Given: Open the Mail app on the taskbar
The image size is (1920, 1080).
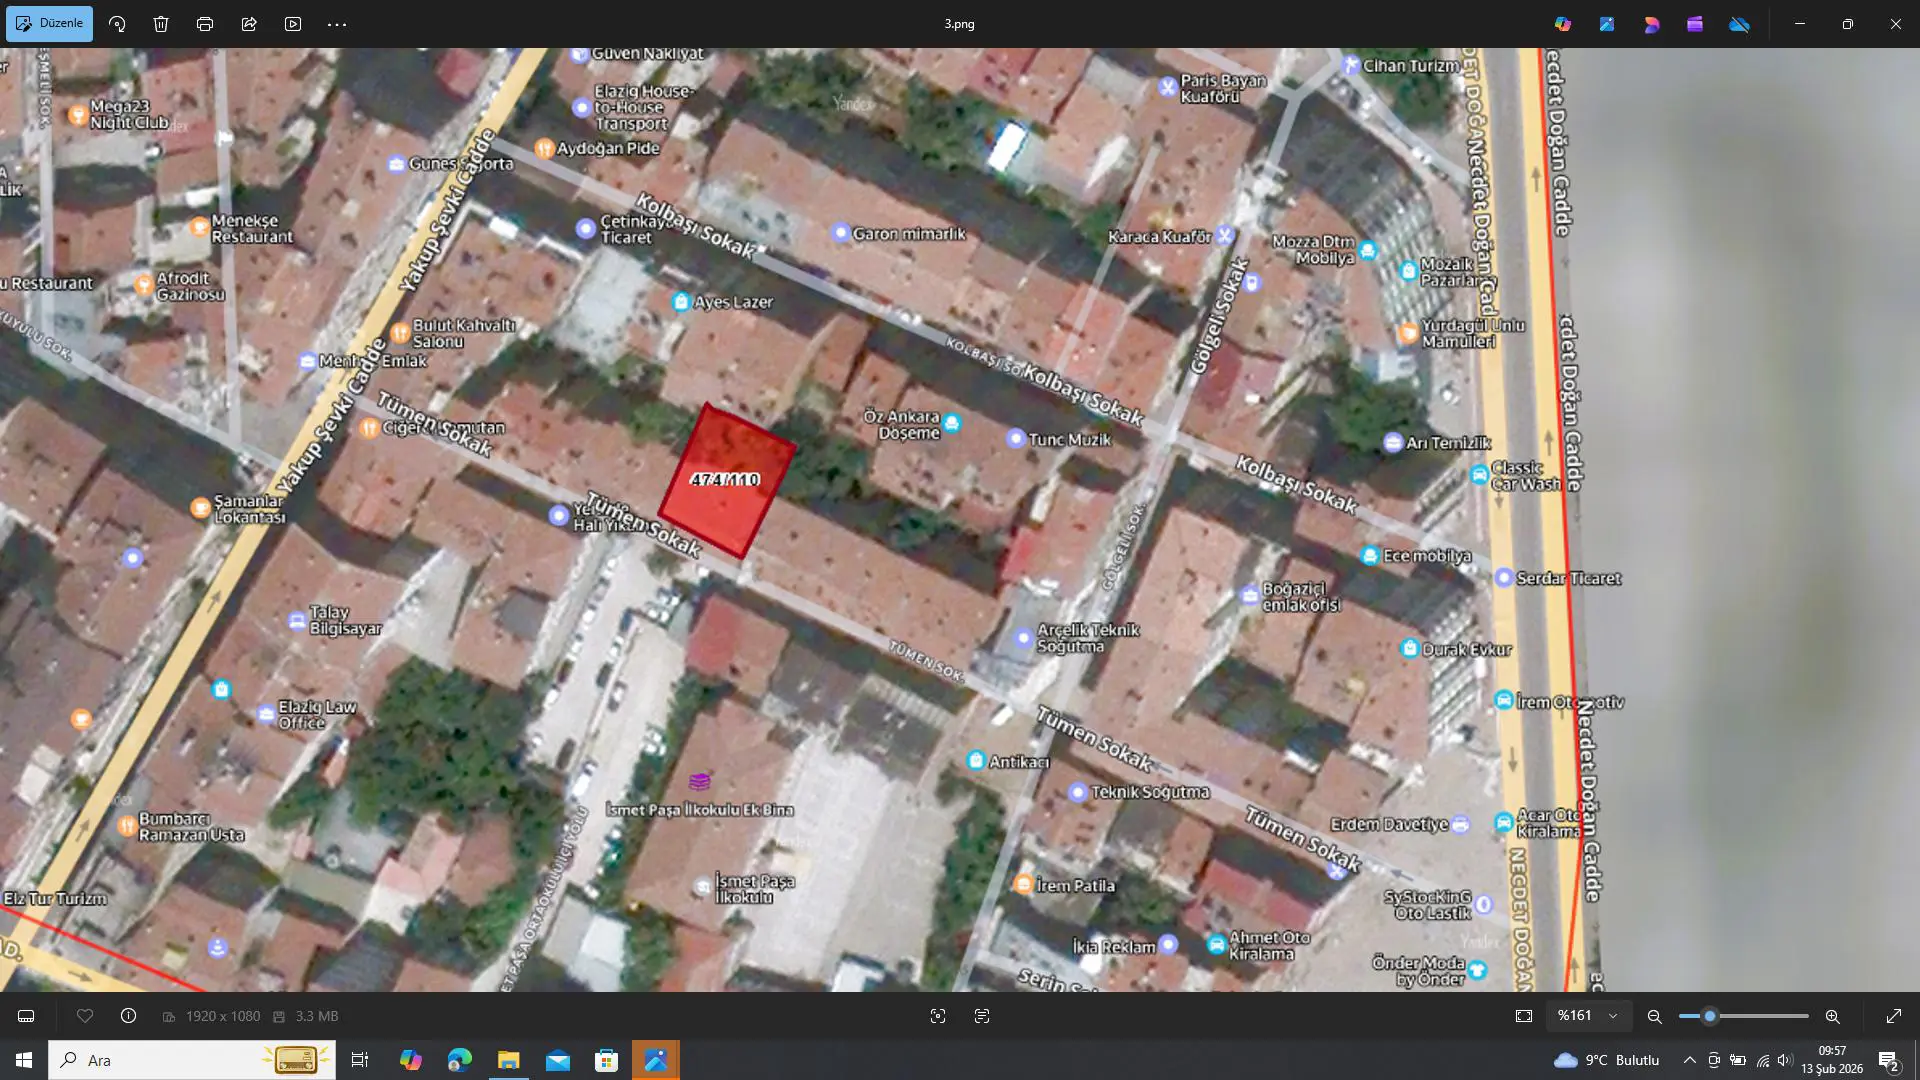Looking at the screenshot, I should click(557, 1060).
